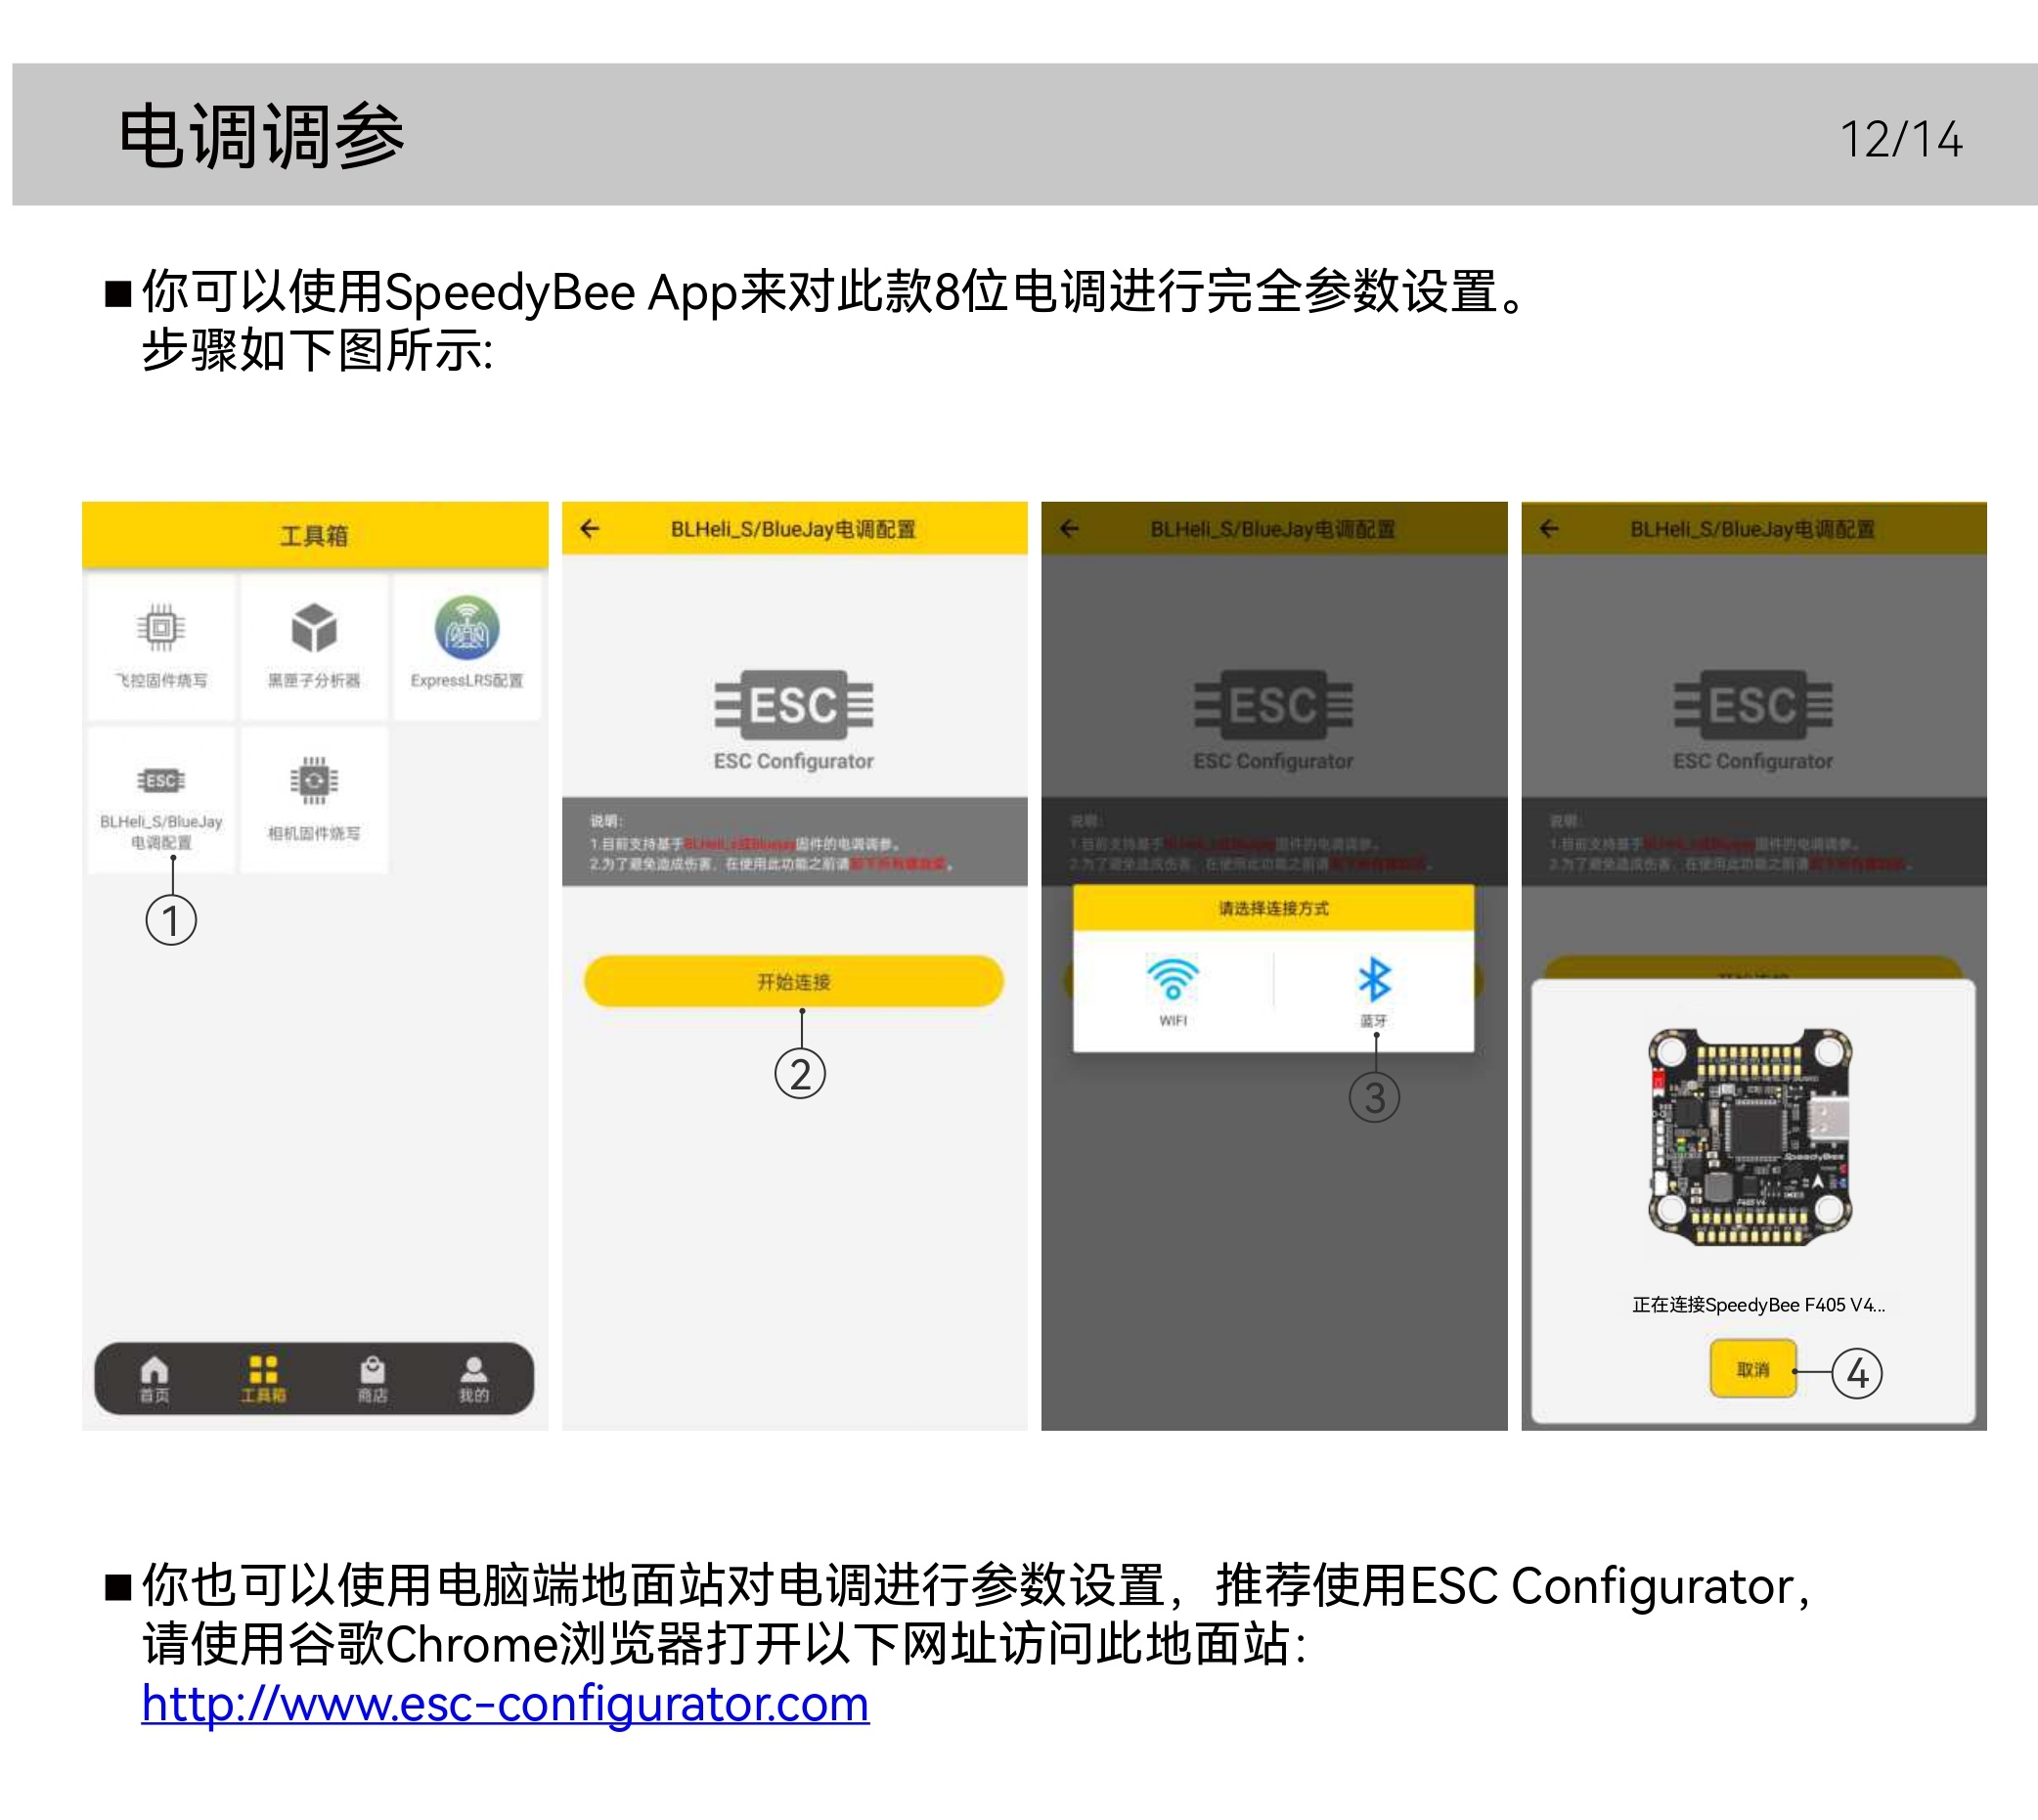Click the 电调调参 page title
Viewport: 2038px width, 1820px height.
(261, 136)
